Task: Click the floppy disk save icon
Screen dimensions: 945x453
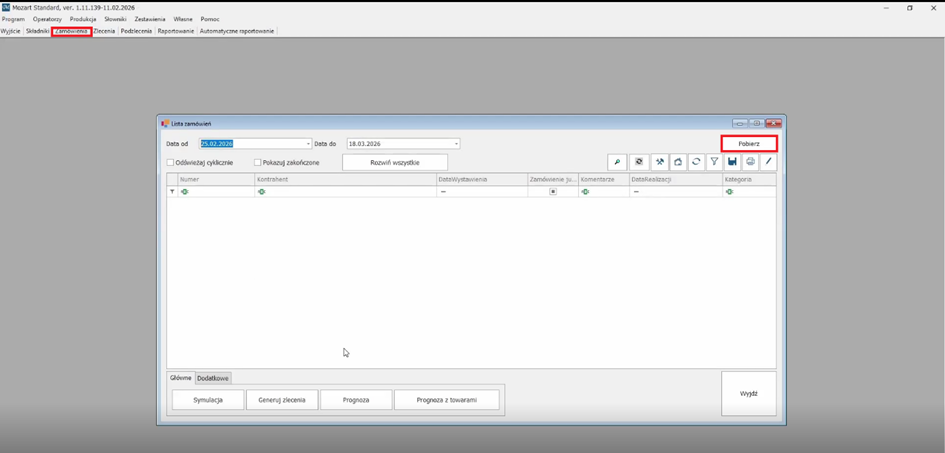Action: click(732, 162)
